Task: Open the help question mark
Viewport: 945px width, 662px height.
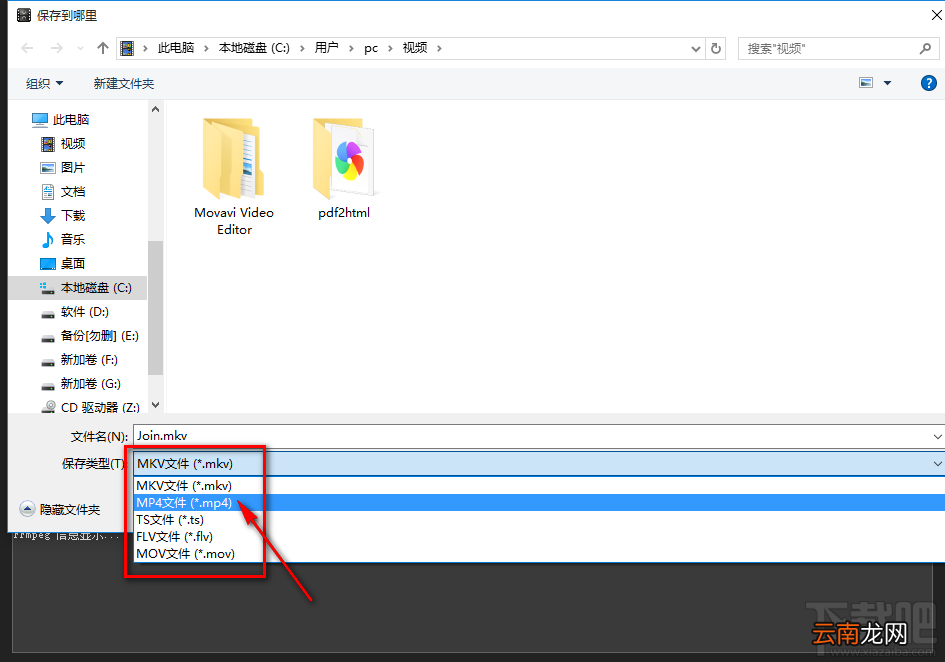Action: click(x=929, y=83)
